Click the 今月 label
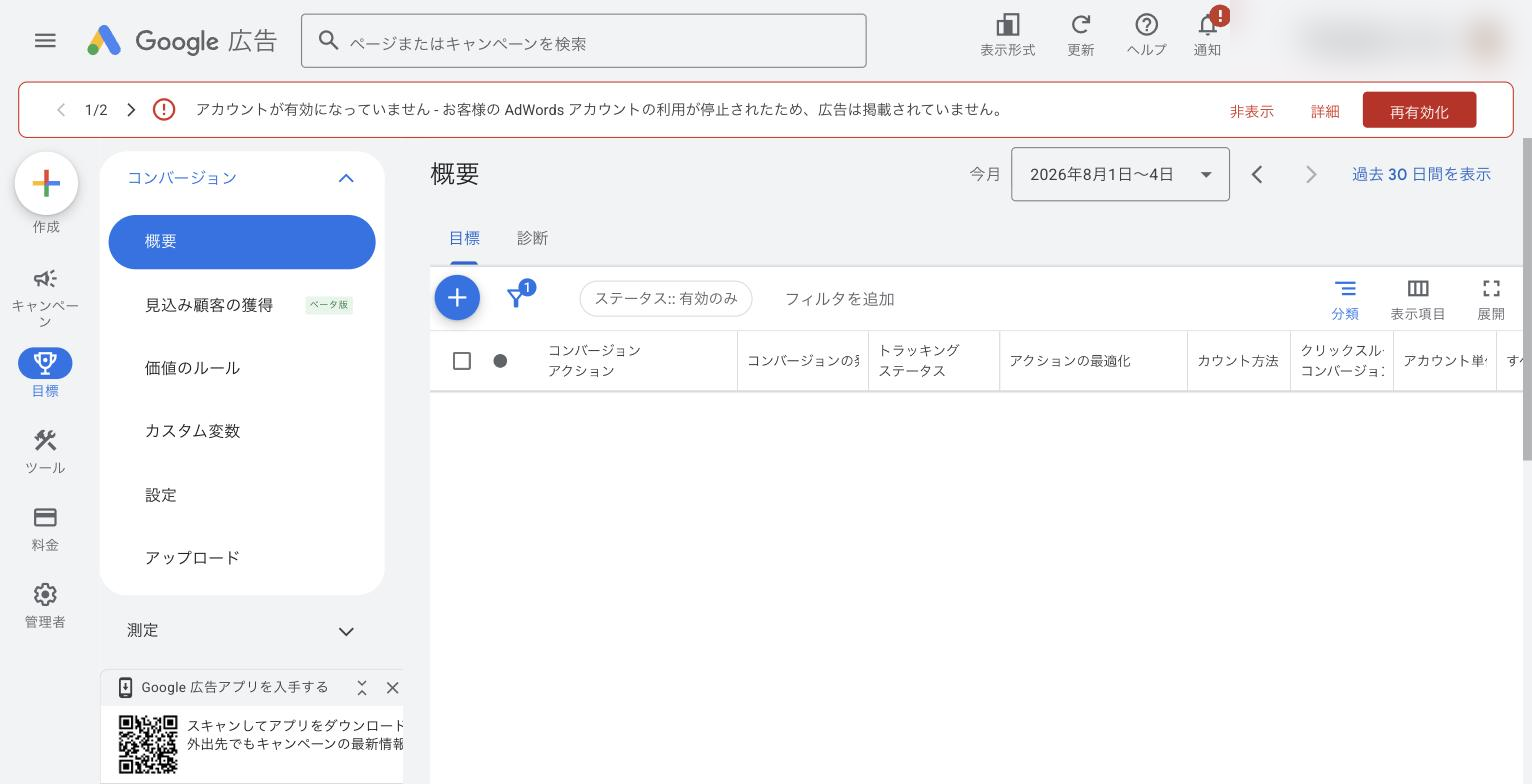The image size is (1532, 784). [x=985, y=174]
